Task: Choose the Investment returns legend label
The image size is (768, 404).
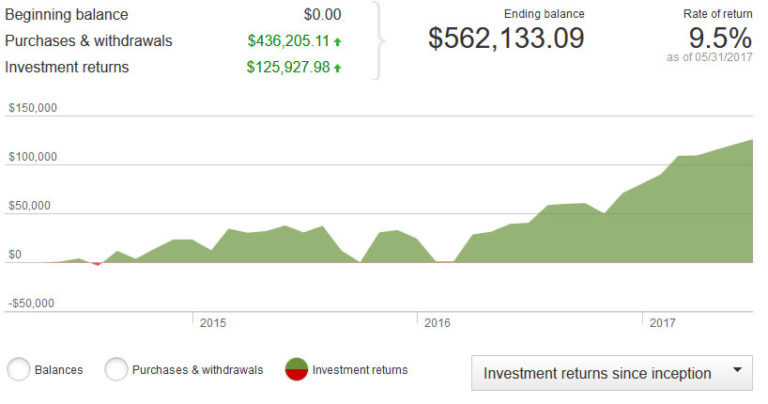Action: pos(360,370)
